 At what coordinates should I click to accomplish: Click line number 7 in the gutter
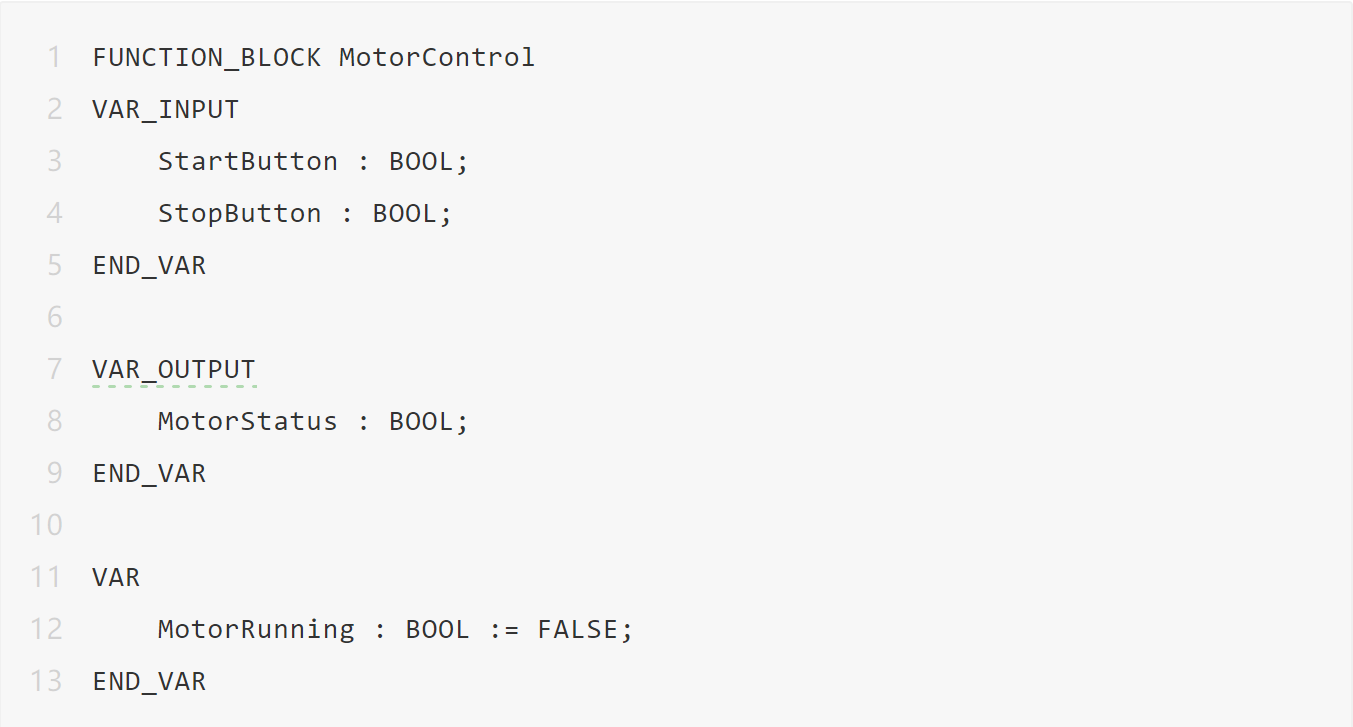point(54,369)
